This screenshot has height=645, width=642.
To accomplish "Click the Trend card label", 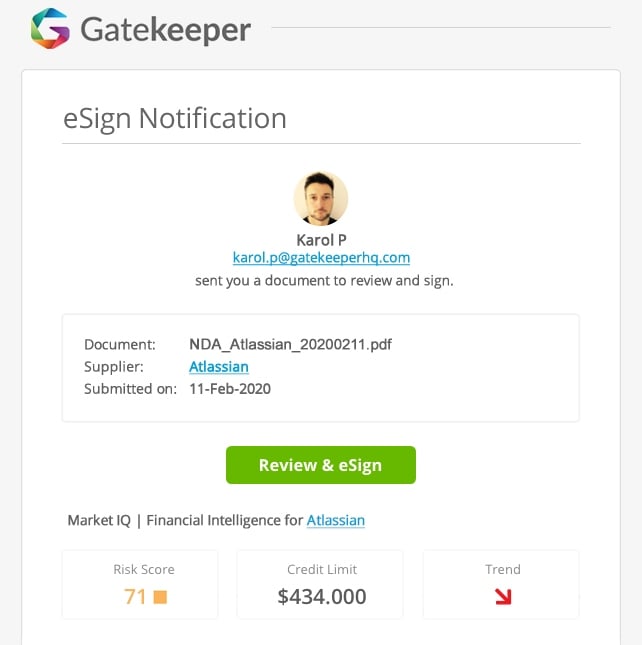I will pyautogui.click(x=502, y=569).
